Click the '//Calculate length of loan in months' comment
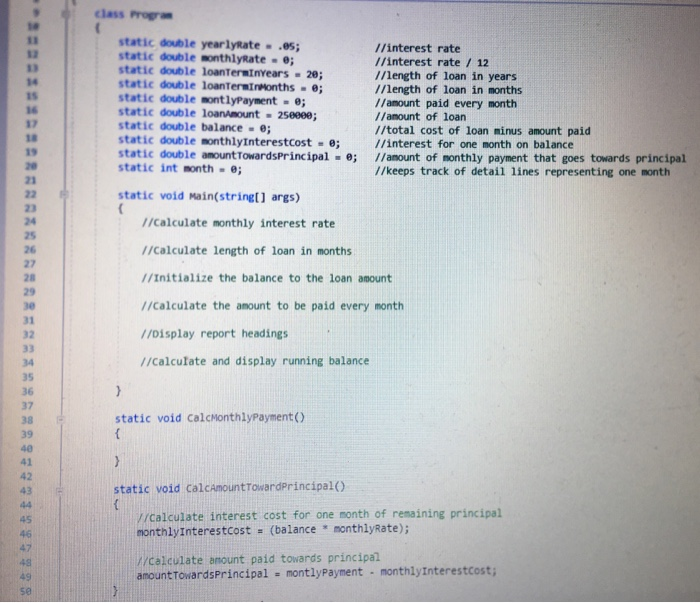This screenshot has width=700, height=603. click(x=247, y=251)
